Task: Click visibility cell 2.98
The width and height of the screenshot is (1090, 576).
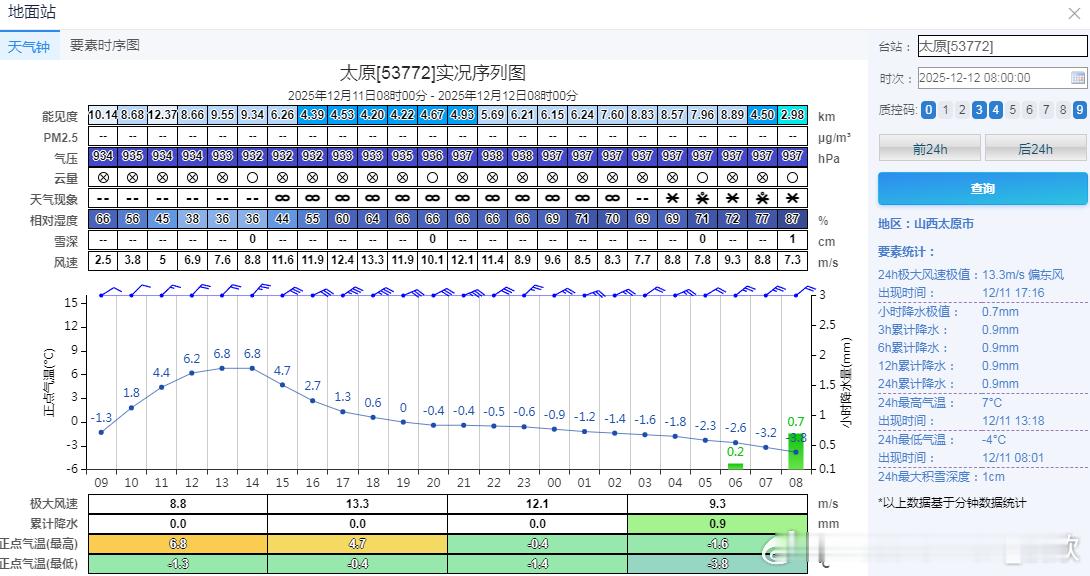Action: click(792, 115)
